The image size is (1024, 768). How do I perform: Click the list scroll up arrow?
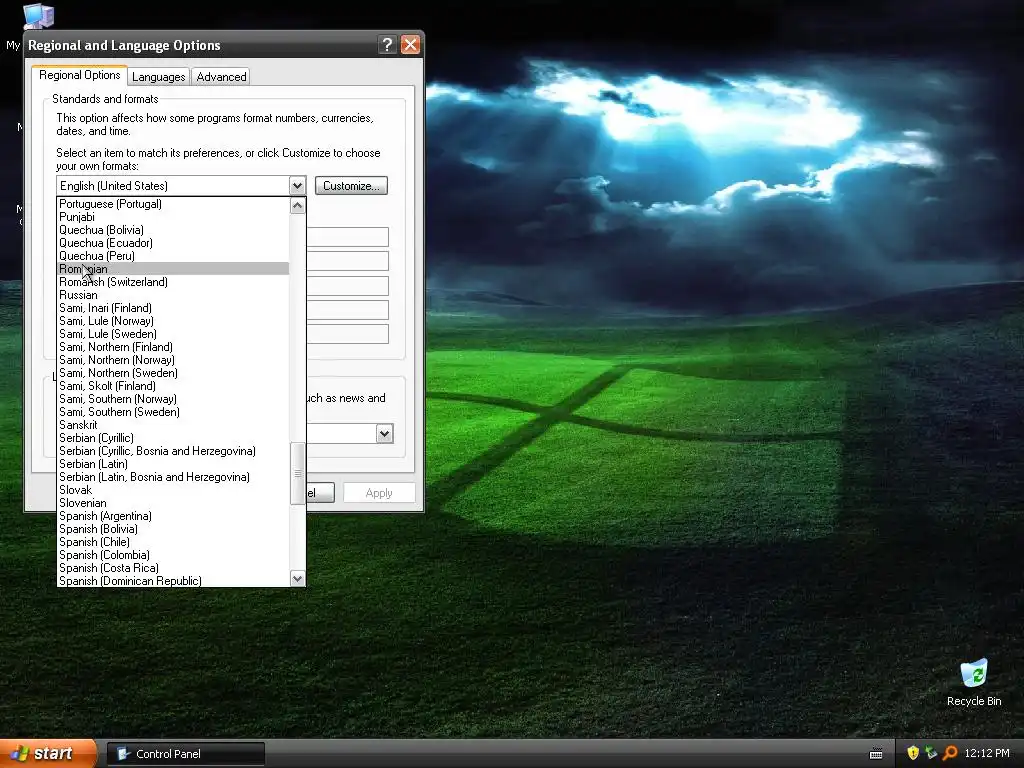[298, 206]
